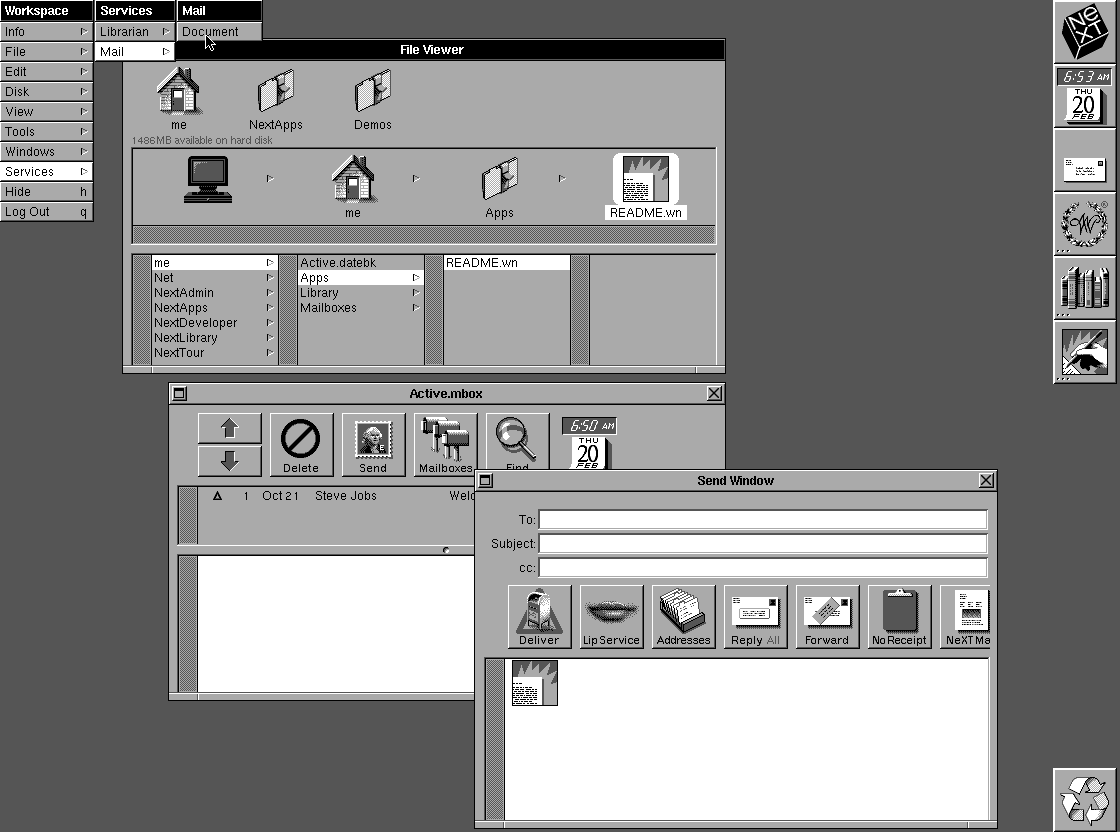Miniaturize the Active.mbox window

click(x=179, y=394)
